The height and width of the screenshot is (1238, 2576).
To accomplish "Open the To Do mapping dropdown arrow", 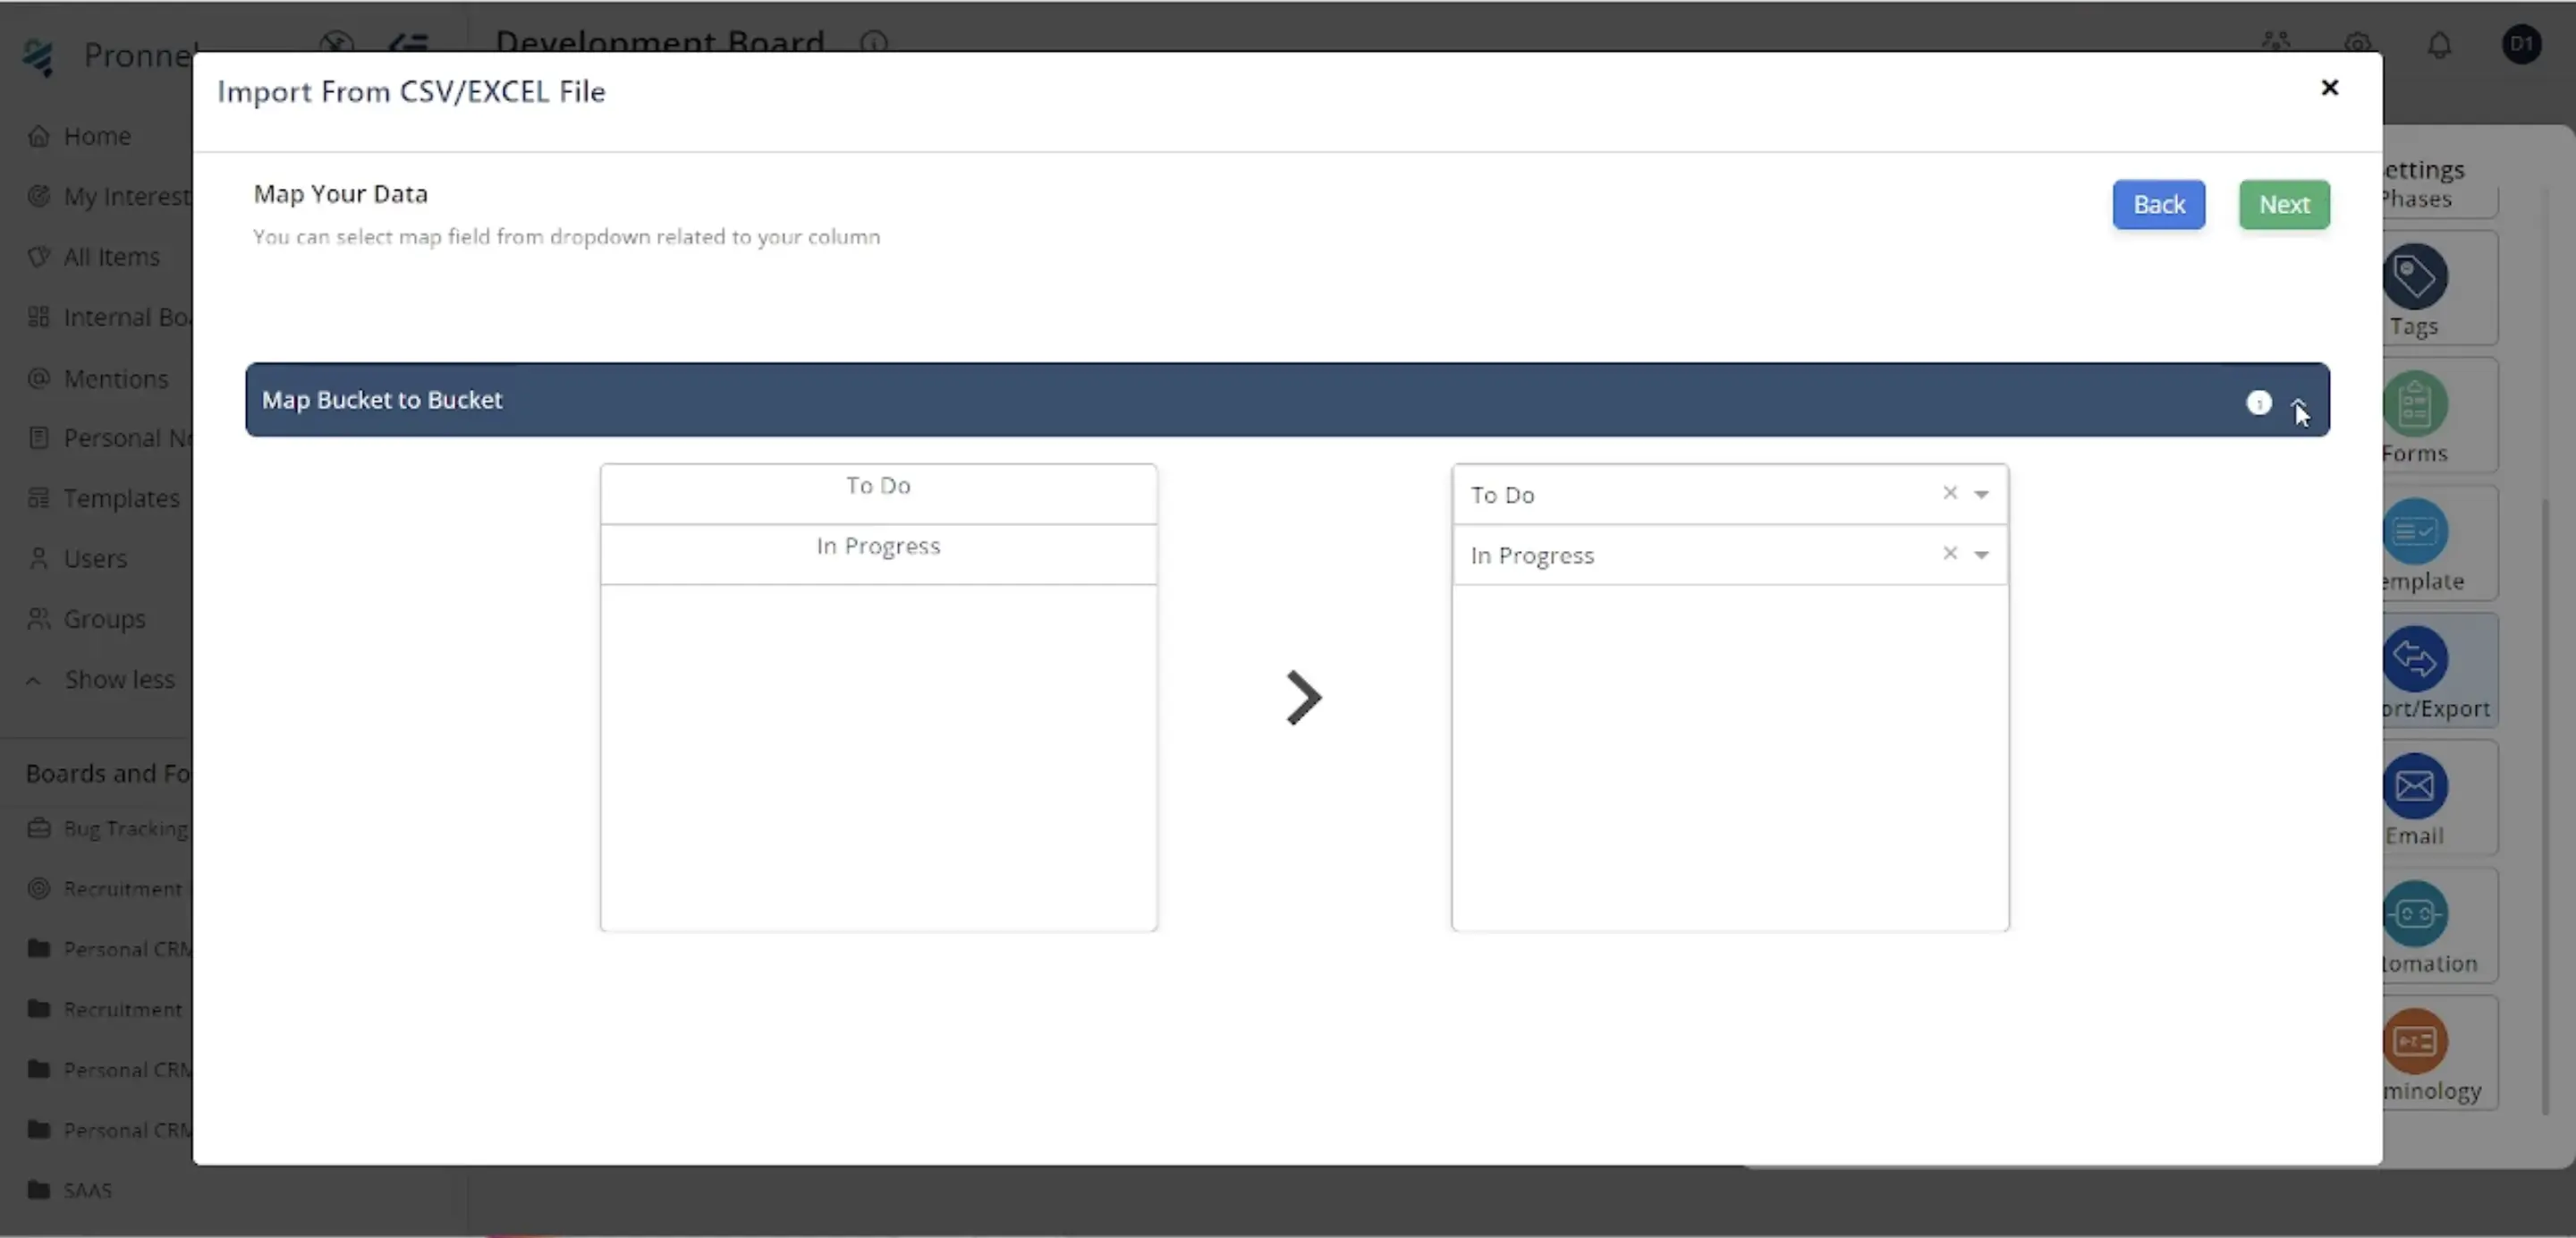I will pos(1981,494).
